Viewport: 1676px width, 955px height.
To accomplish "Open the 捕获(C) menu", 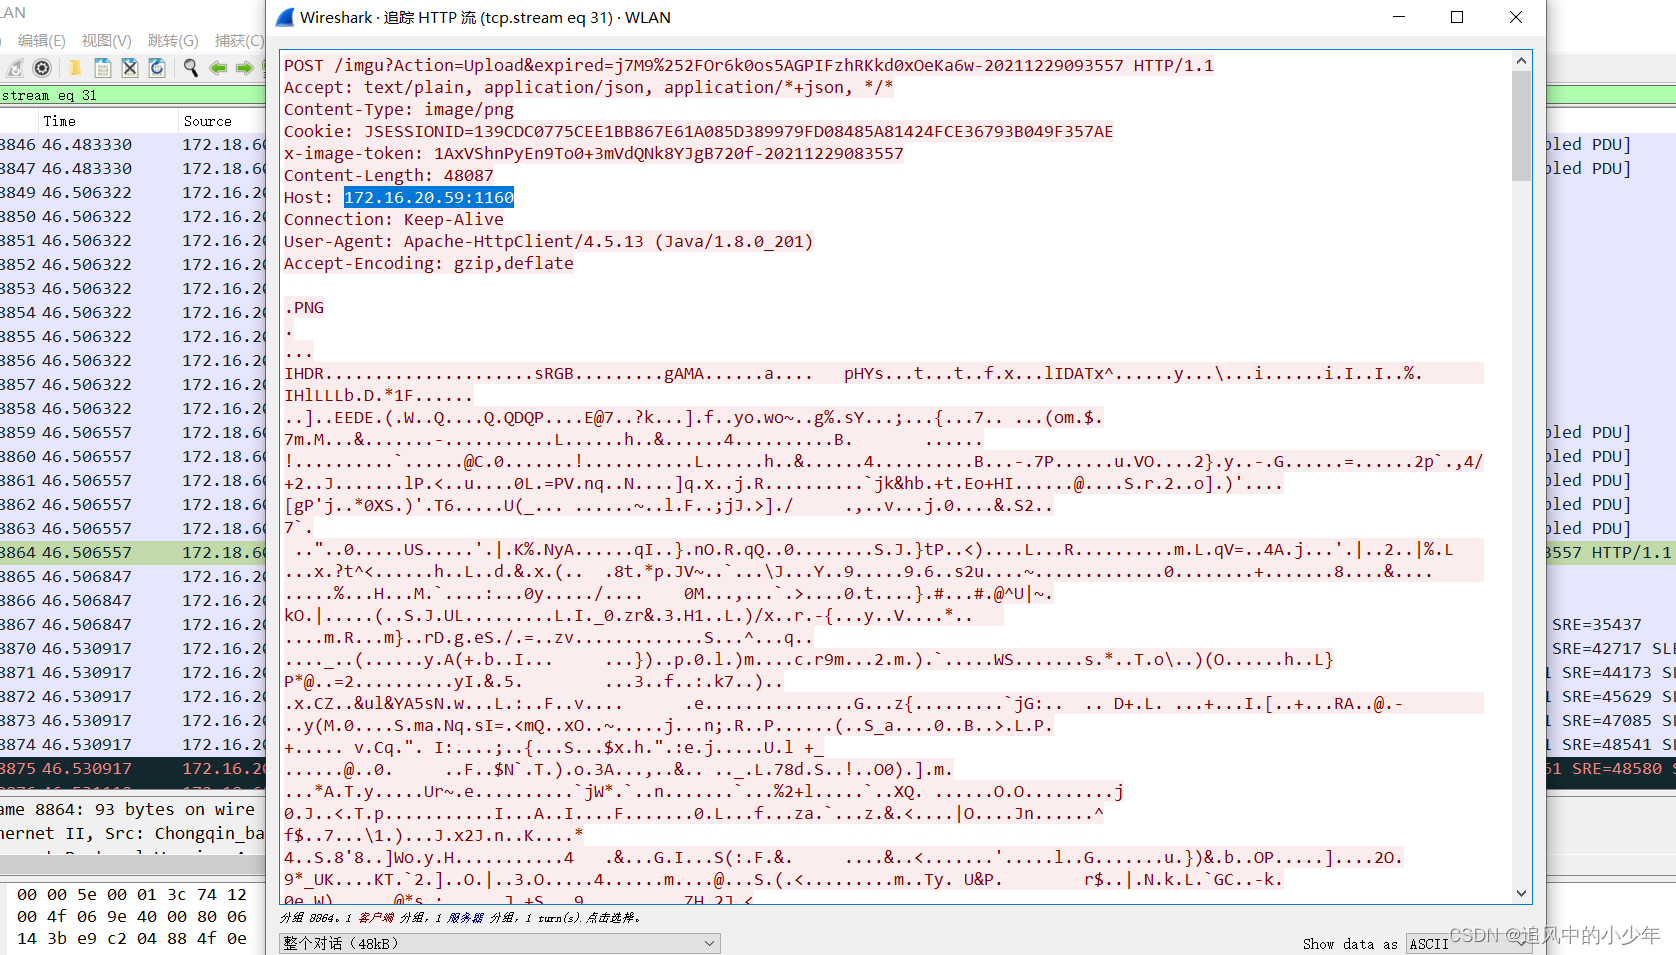I will 239,41.
